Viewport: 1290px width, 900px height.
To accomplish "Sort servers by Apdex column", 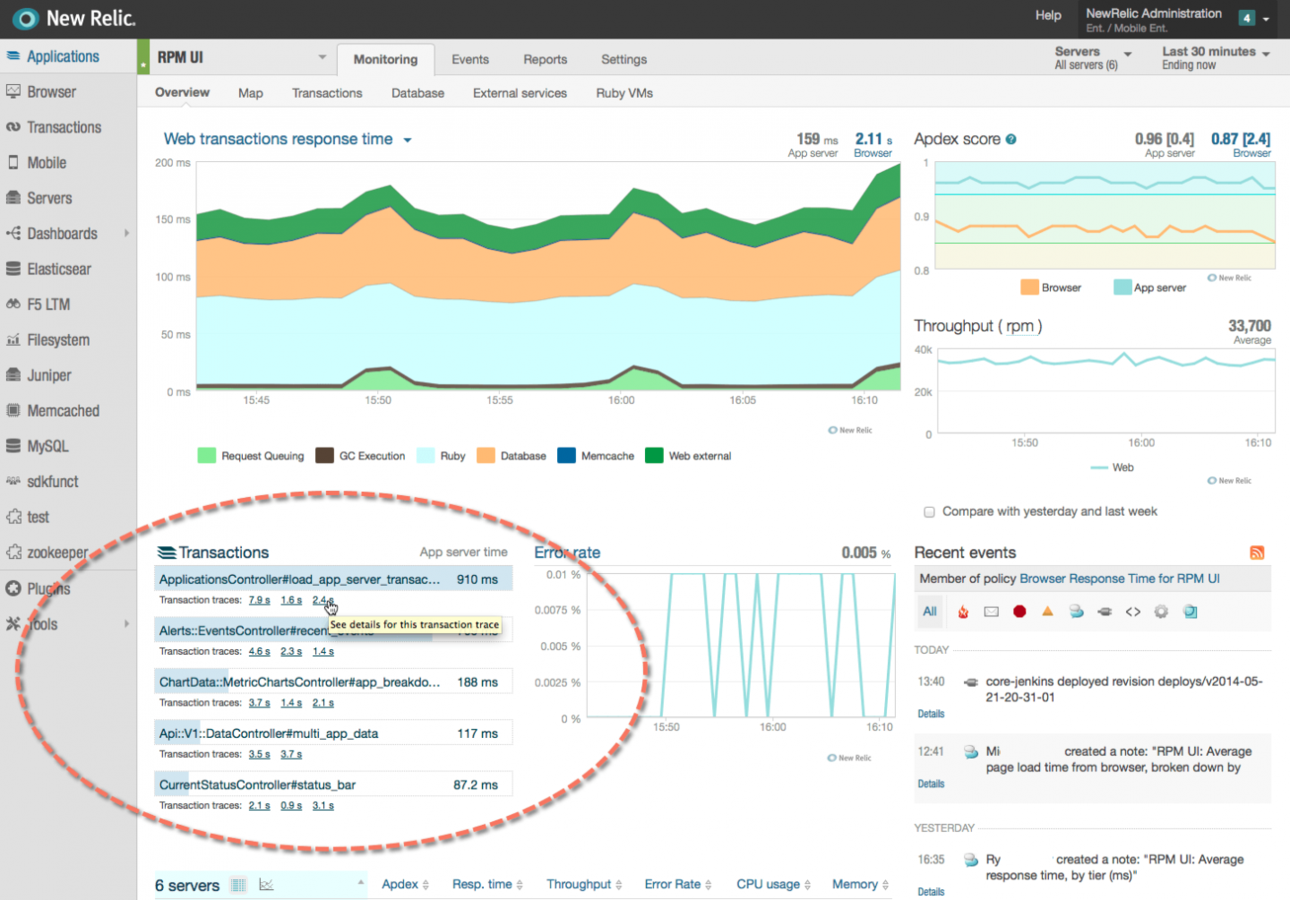I will (406, 885).
